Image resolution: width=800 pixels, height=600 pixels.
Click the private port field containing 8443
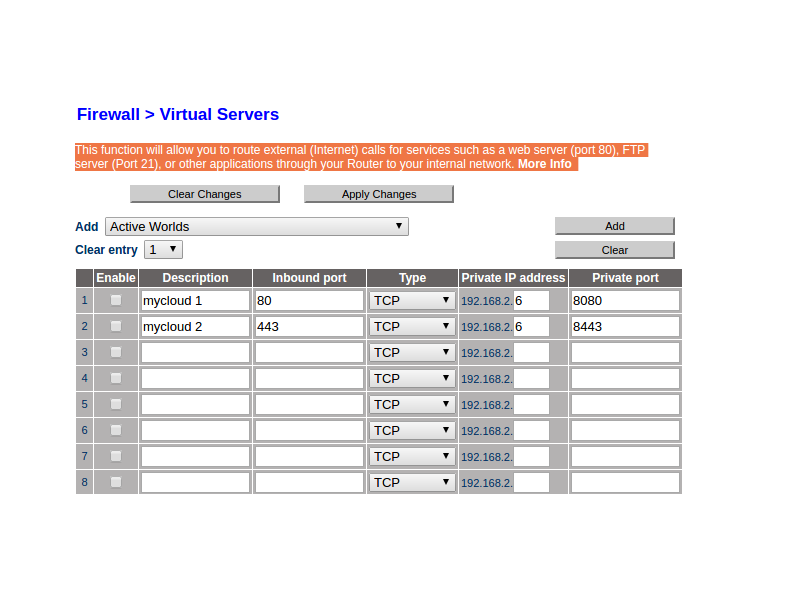625,327
